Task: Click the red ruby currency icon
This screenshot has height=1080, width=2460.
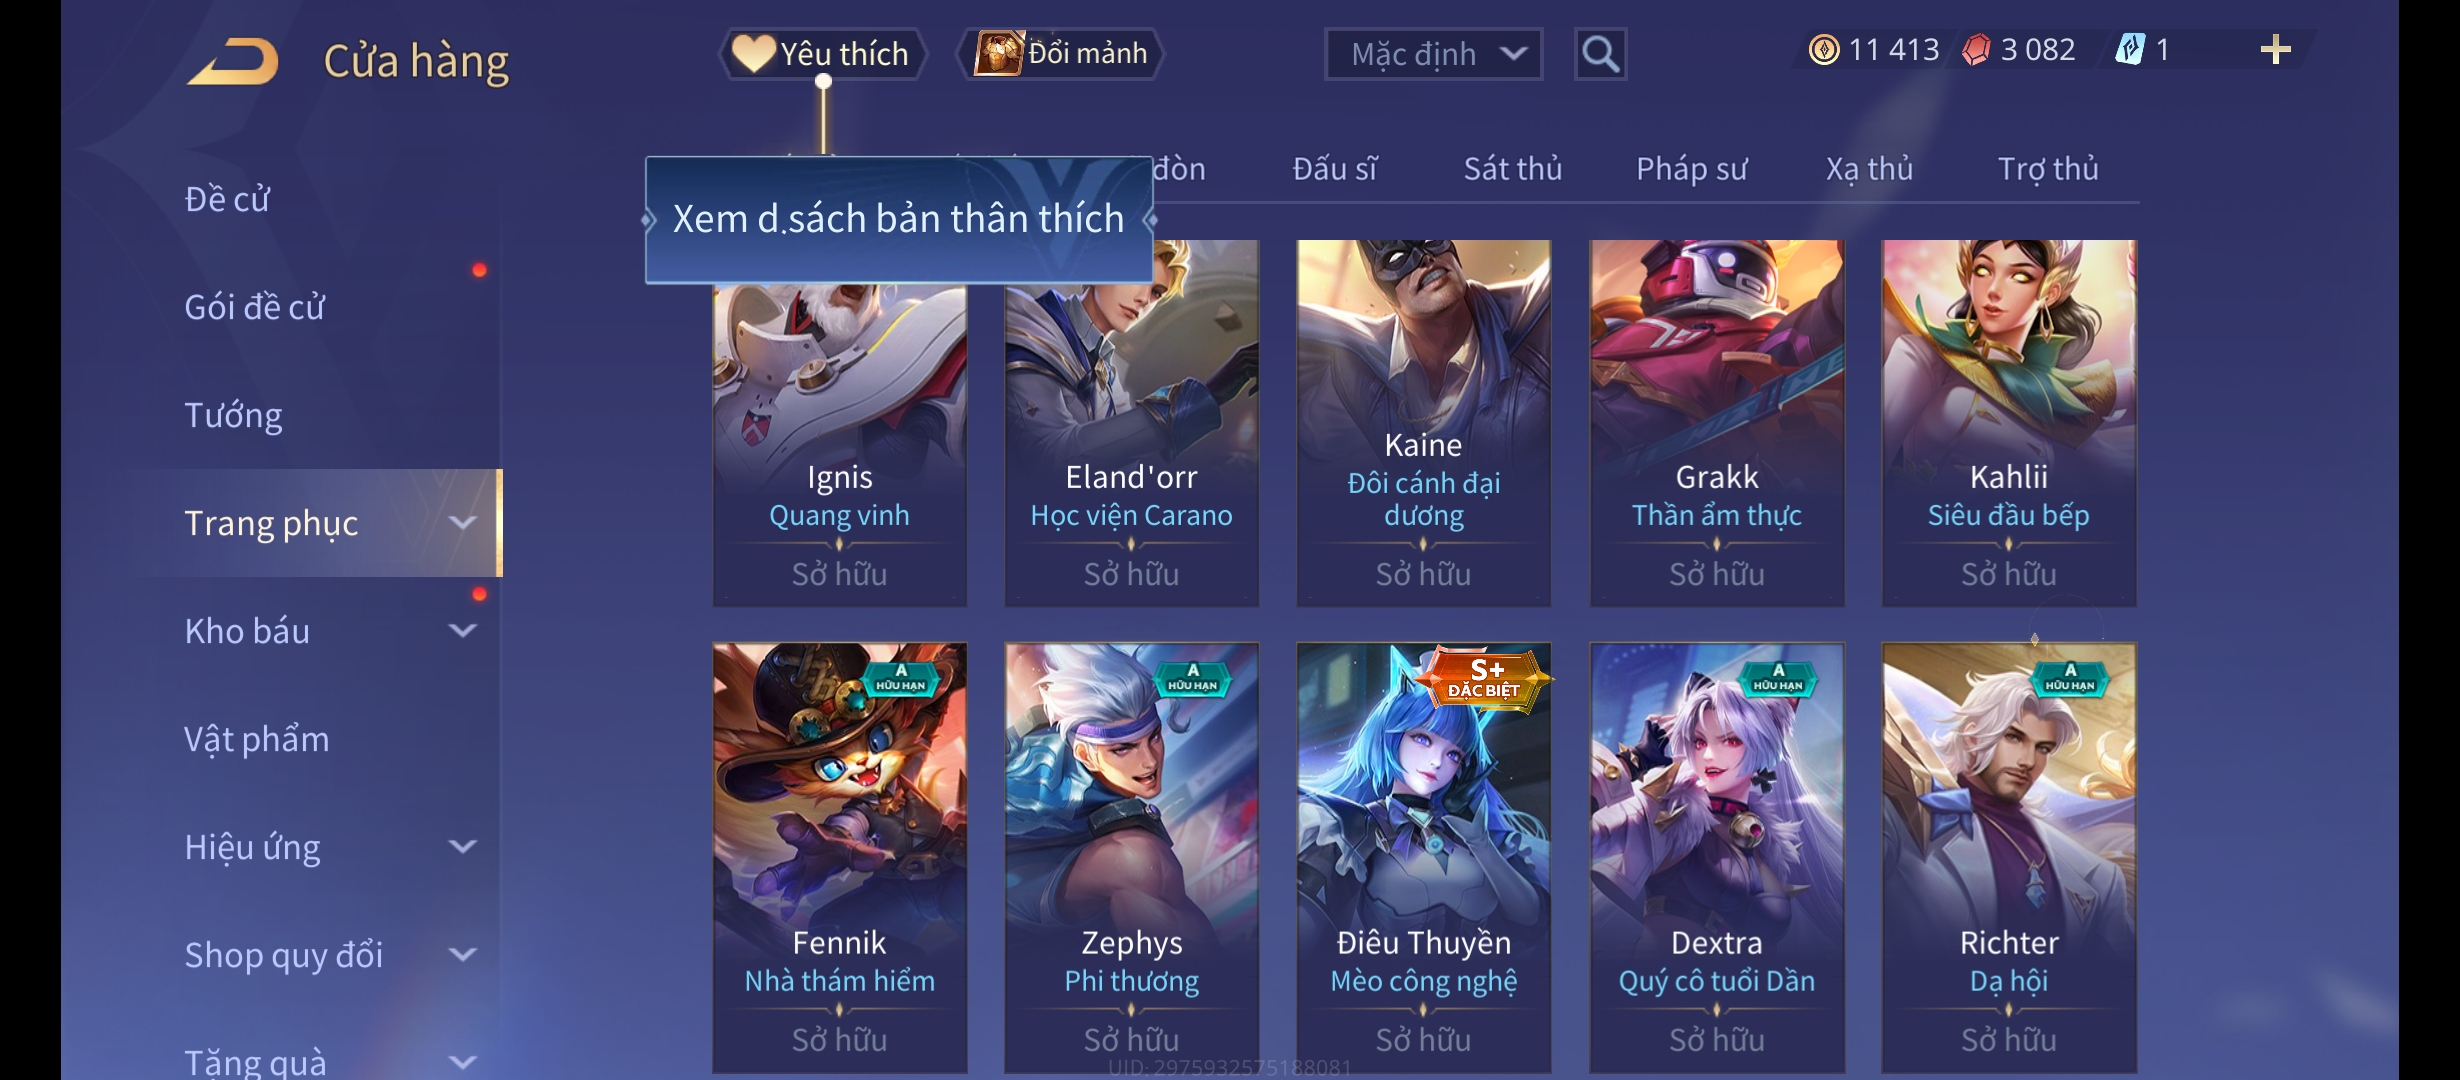Action: tap(1976, 50)
